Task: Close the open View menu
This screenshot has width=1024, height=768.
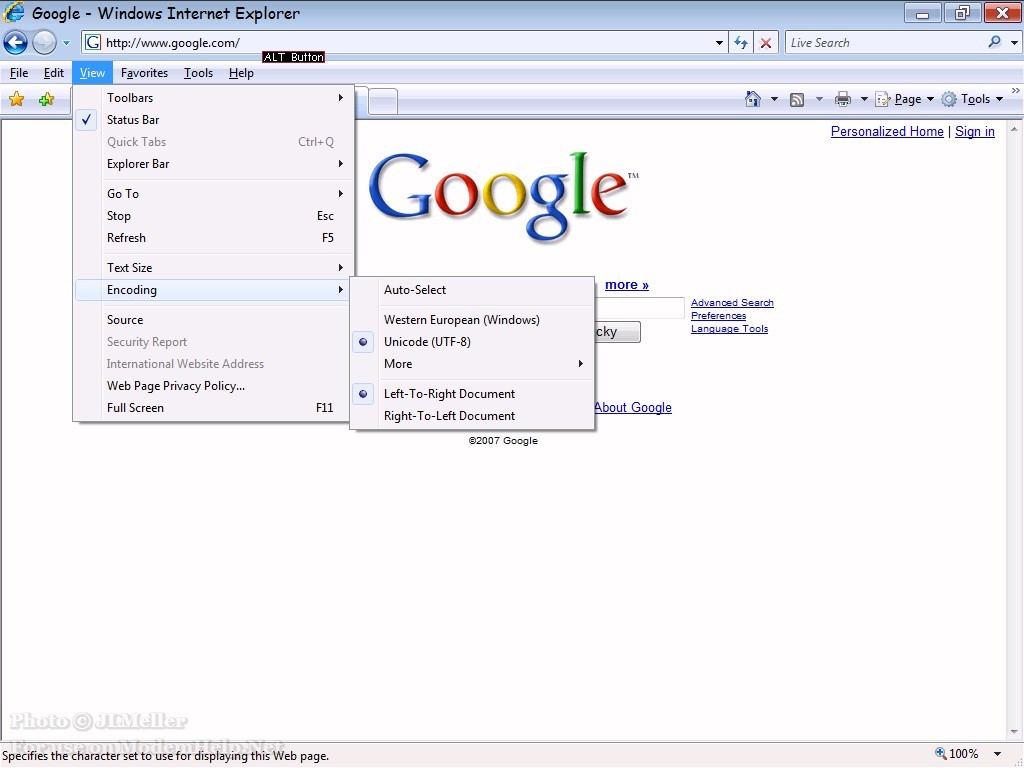Action: tap(92, 73)
